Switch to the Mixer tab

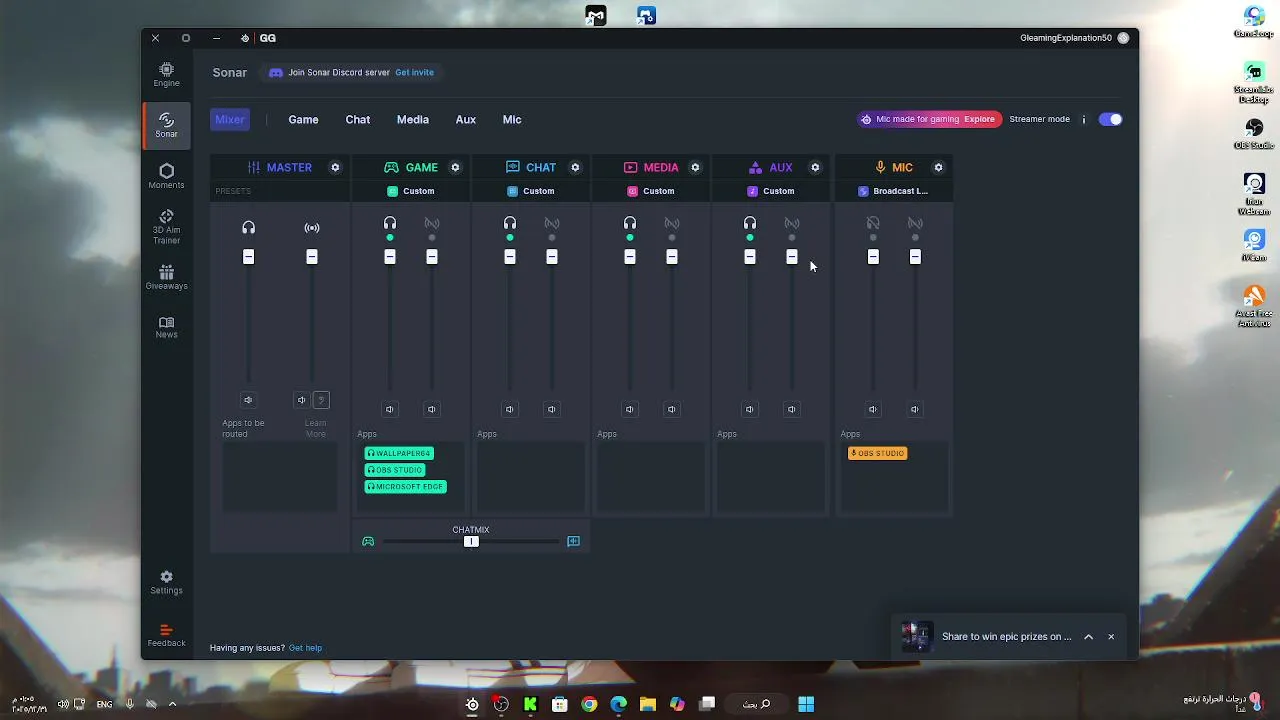pyautogui.click(x=230, y=119)
